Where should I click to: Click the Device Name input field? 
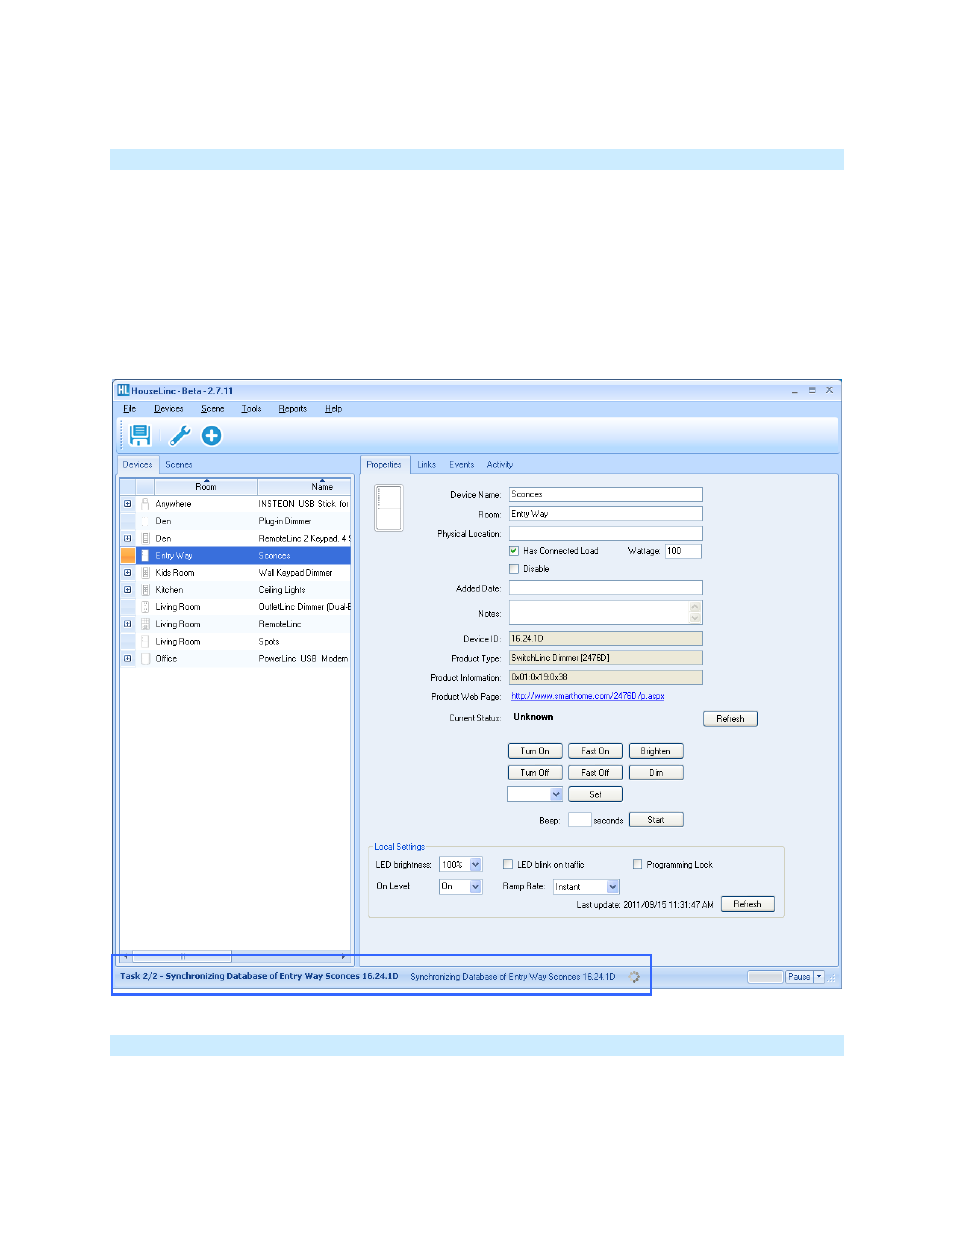coord(605,494)
